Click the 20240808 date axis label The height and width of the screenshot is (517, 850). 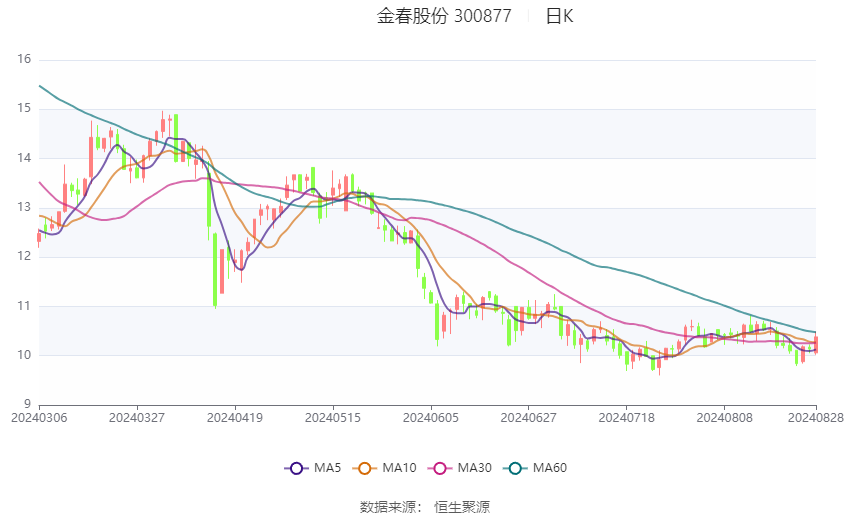pos(725,418)
